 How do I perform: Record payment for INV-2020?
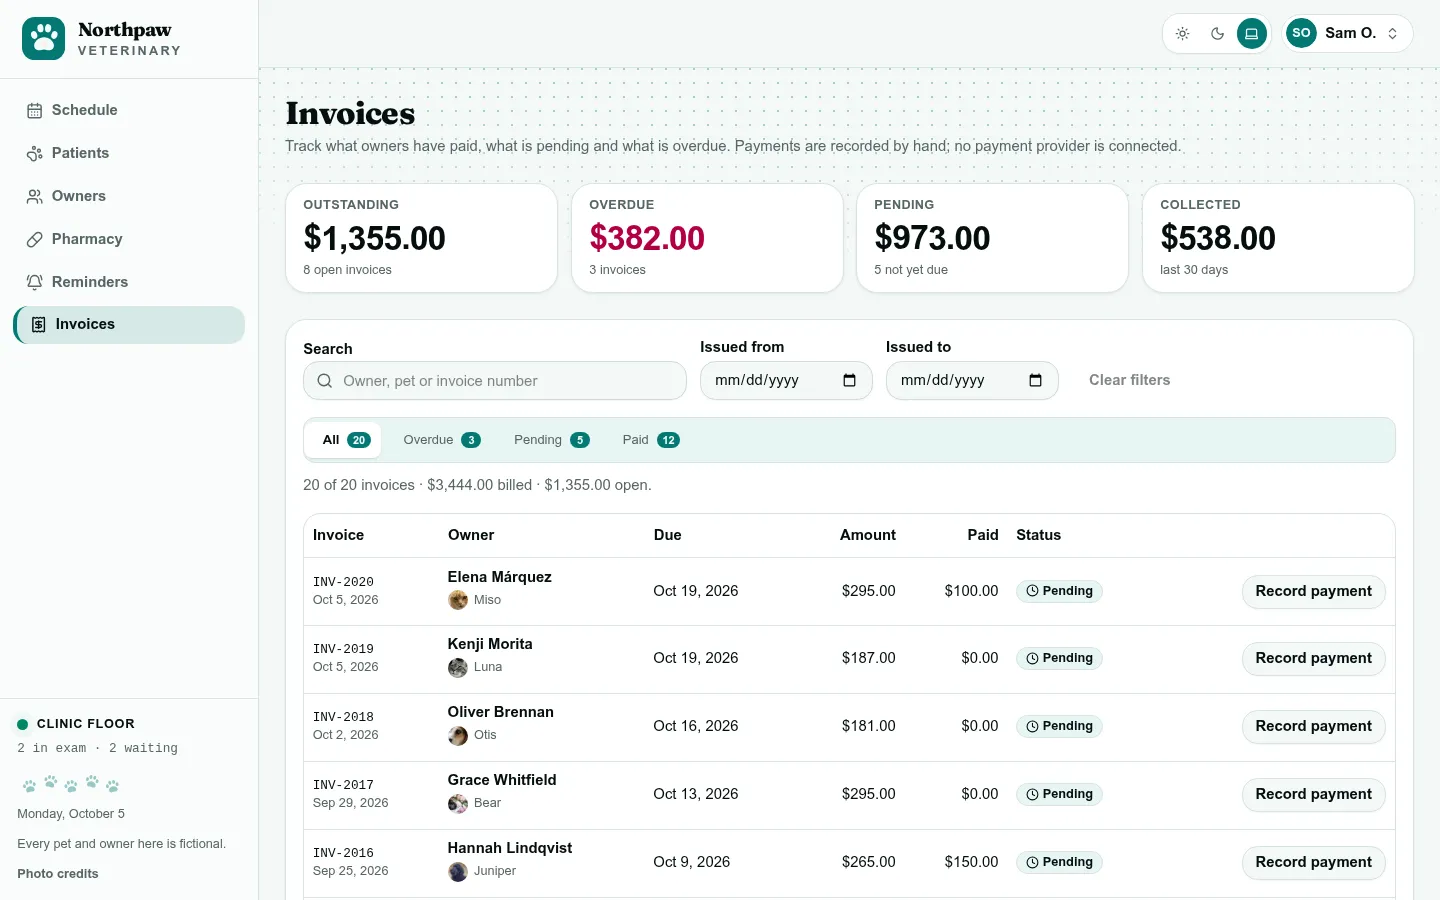point(1313,591)
